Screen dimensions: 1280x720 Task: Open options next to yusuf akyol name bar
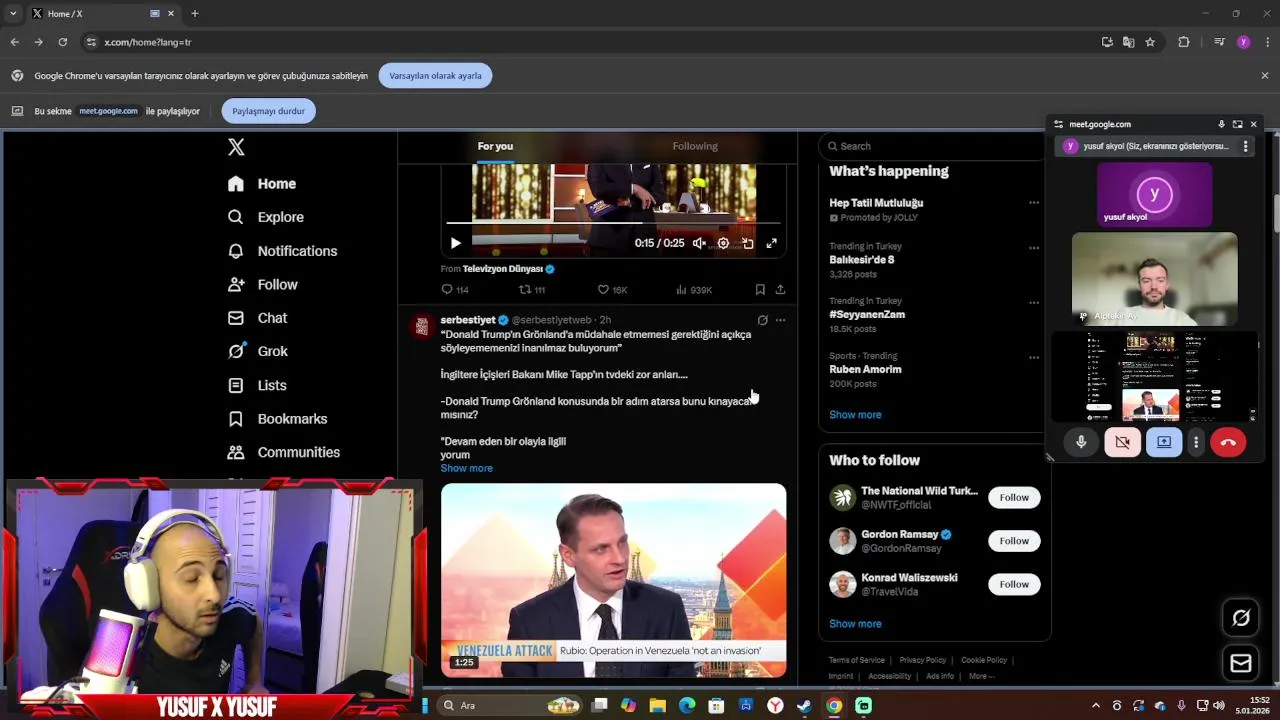pyautogui.click(x=1245, y=146)
